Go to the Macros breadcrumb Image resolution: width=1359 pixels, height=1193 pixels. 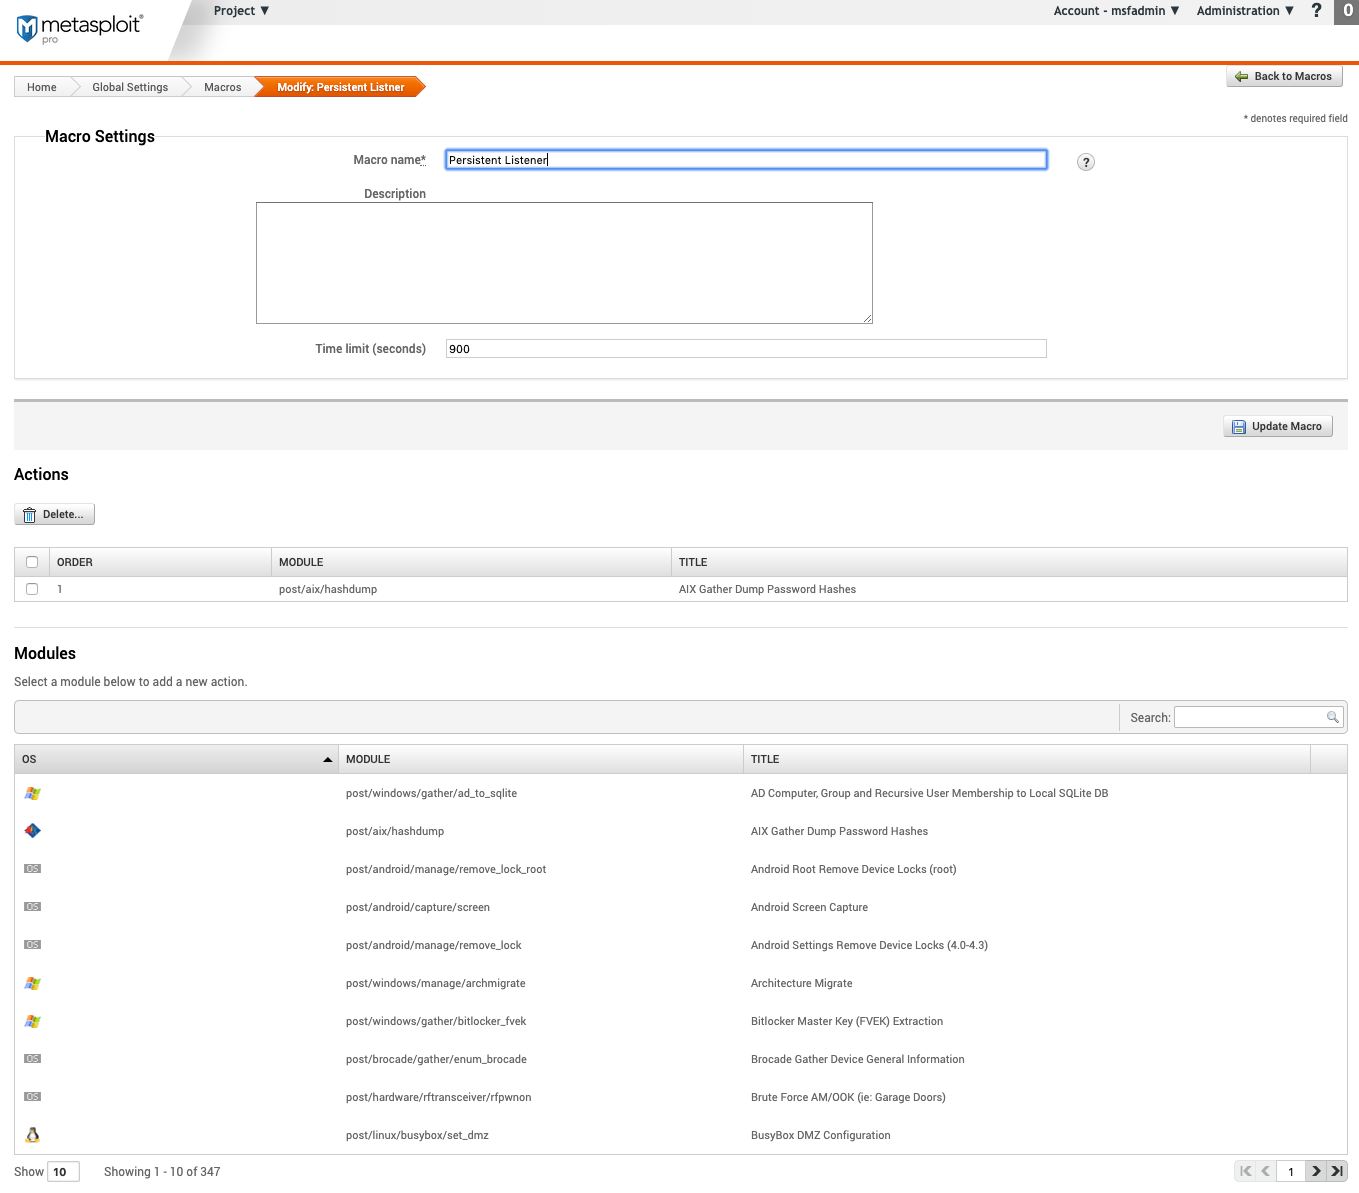222,87
